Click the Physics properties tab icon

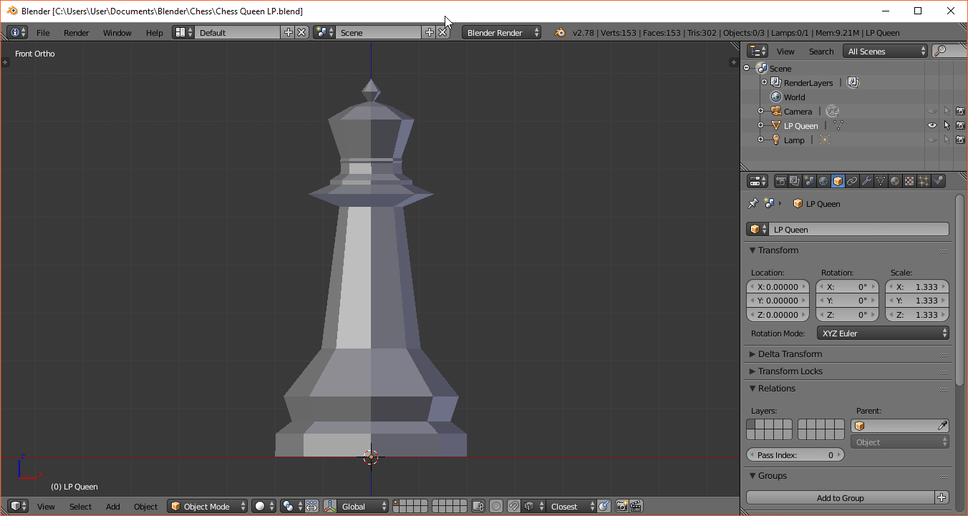pos(938,181)
